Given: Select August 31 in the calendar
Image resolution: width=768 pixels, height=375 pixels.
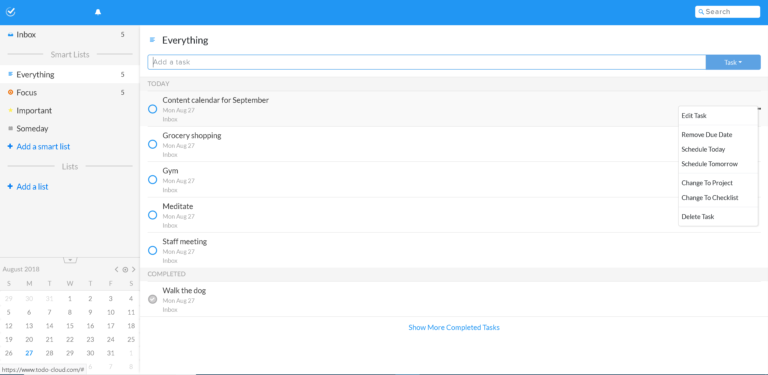Looking at the screenshot, I should tap(111, 353).
